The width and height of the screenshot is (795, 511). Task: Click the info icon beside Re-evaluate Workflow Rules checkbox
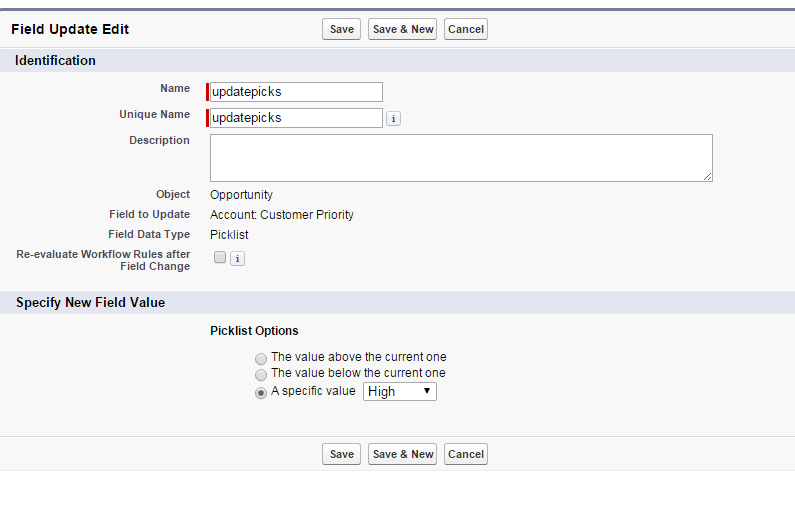pos(237,259)
